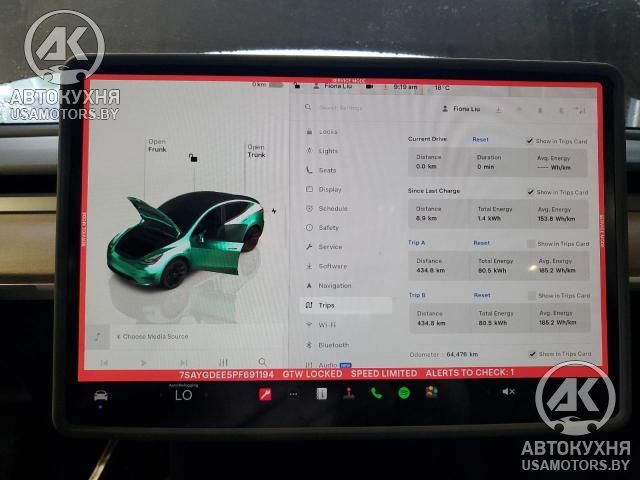Open media equalizer sliders icon
This screenshot has height=480, width=640.
[x=223, y=362]
